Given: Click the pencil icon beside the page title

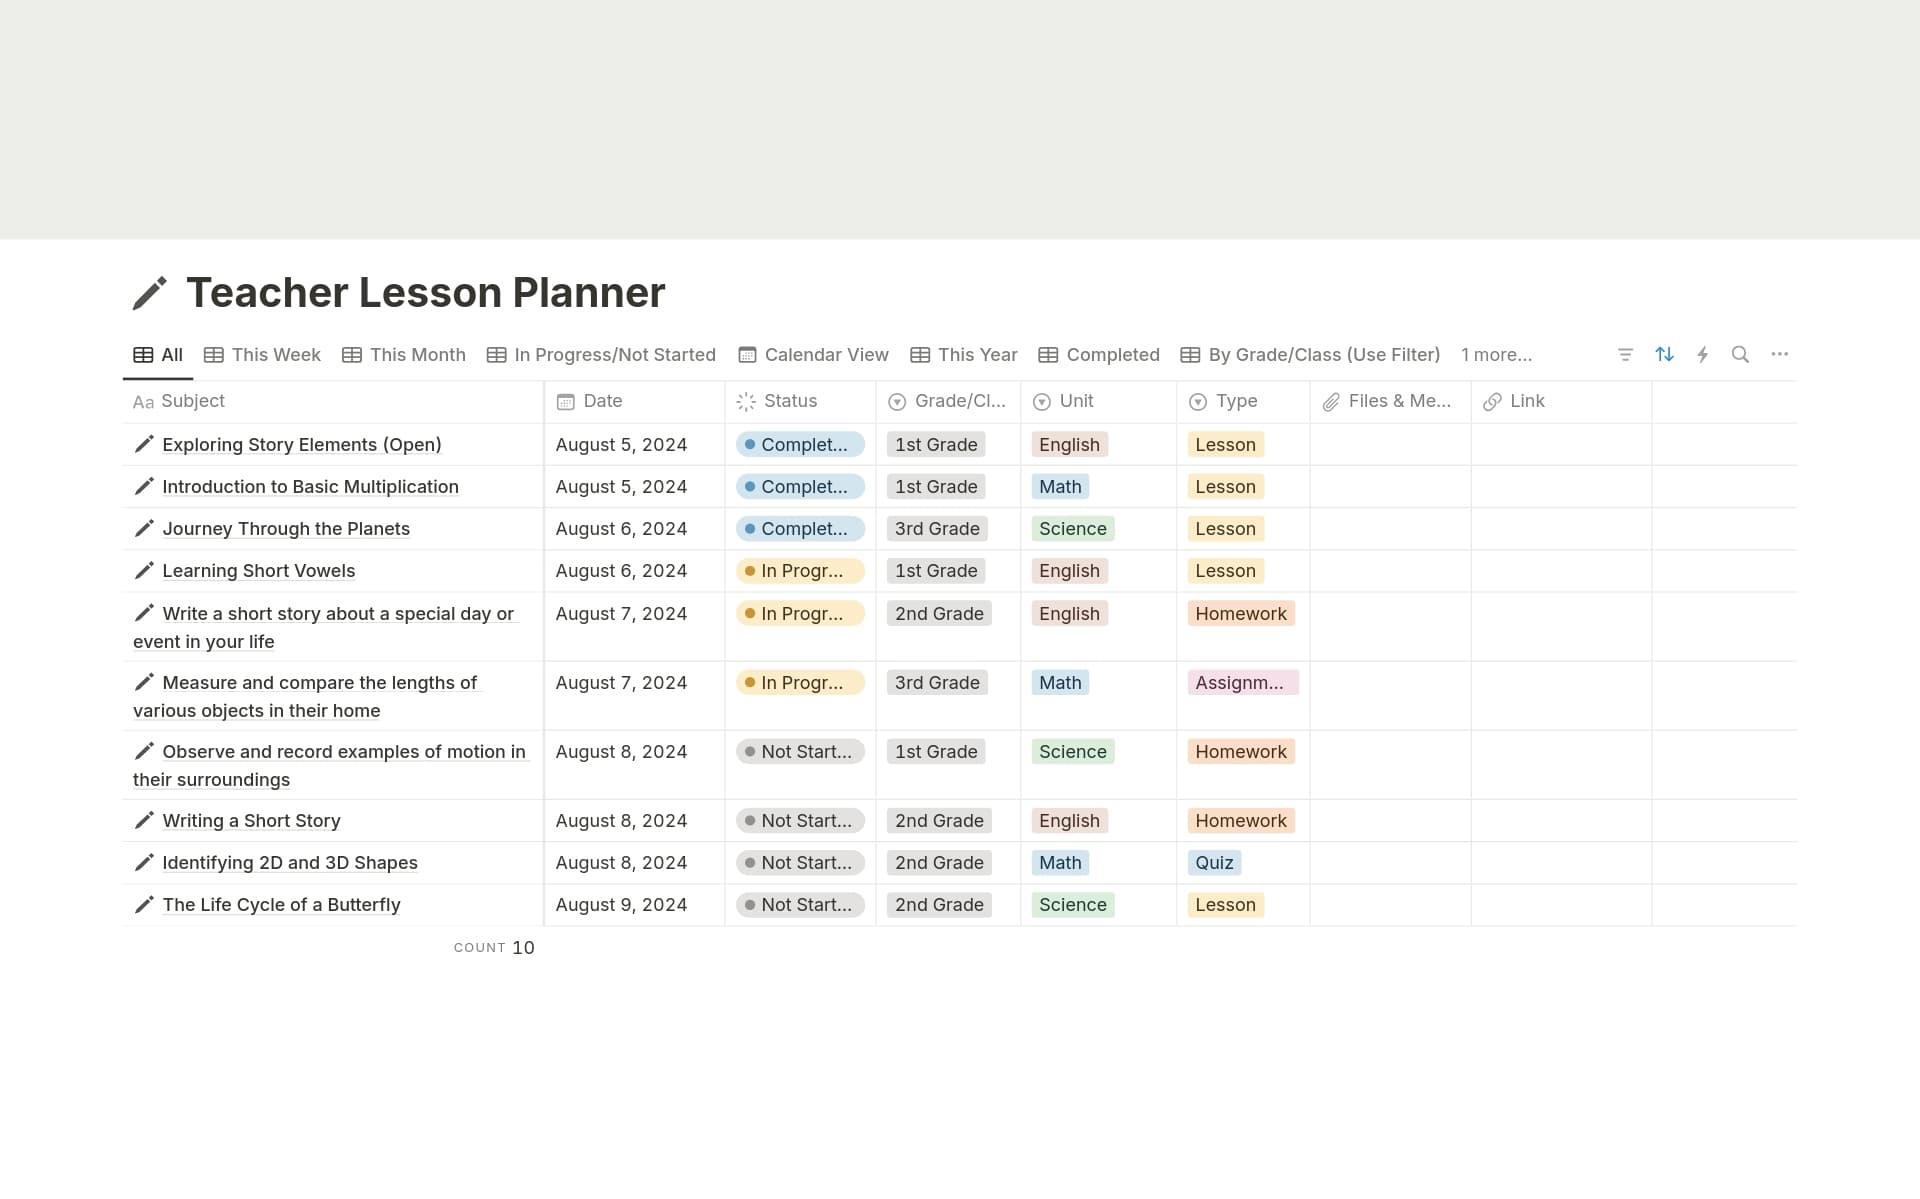Looking at the screenshot, I should 150,293.
